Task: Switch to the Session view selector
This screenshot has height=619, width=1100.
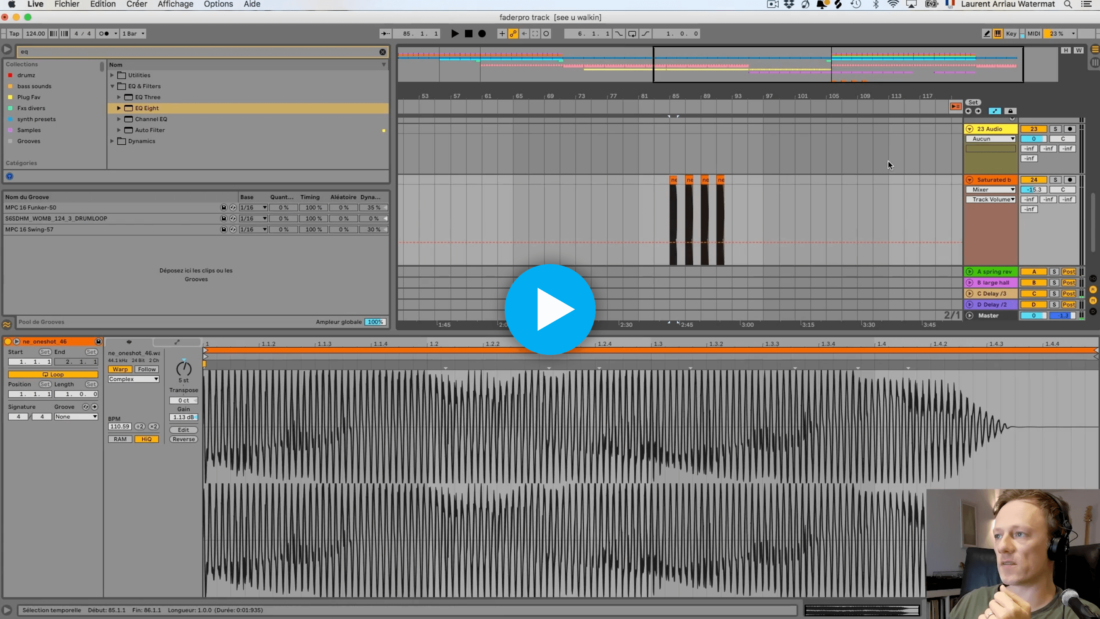Action: pyautogui.click(x=1094, y=62)
